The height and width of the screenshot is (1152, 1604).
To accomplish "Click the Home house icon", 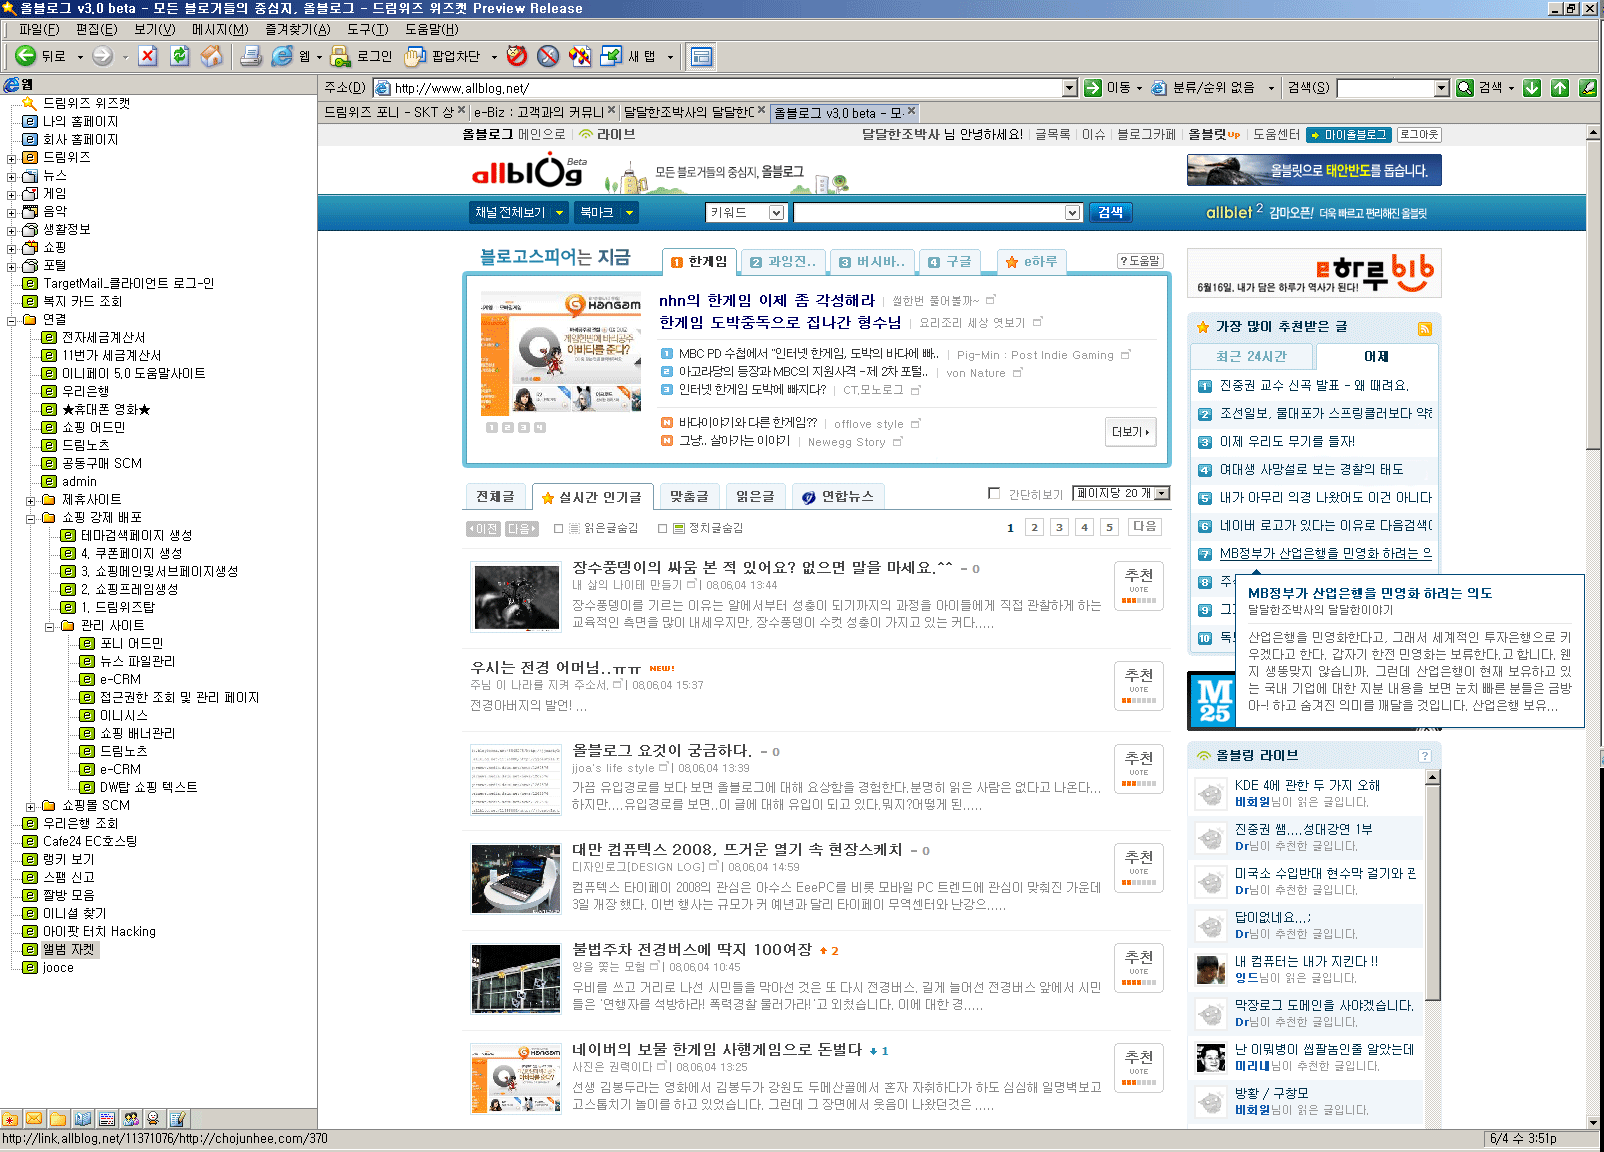I will pos(212,56).
